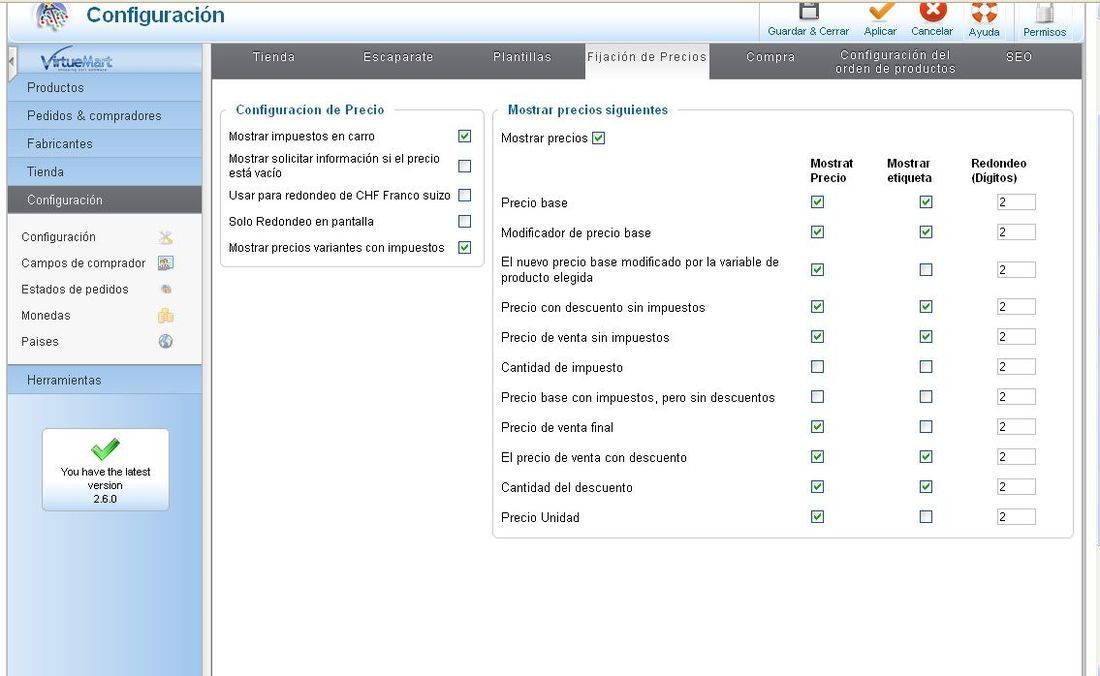Collapse the sidebar with the left arrow handle
This screenshot has height=676, width=1100.
pyautogui.click(x=12, y=62)
